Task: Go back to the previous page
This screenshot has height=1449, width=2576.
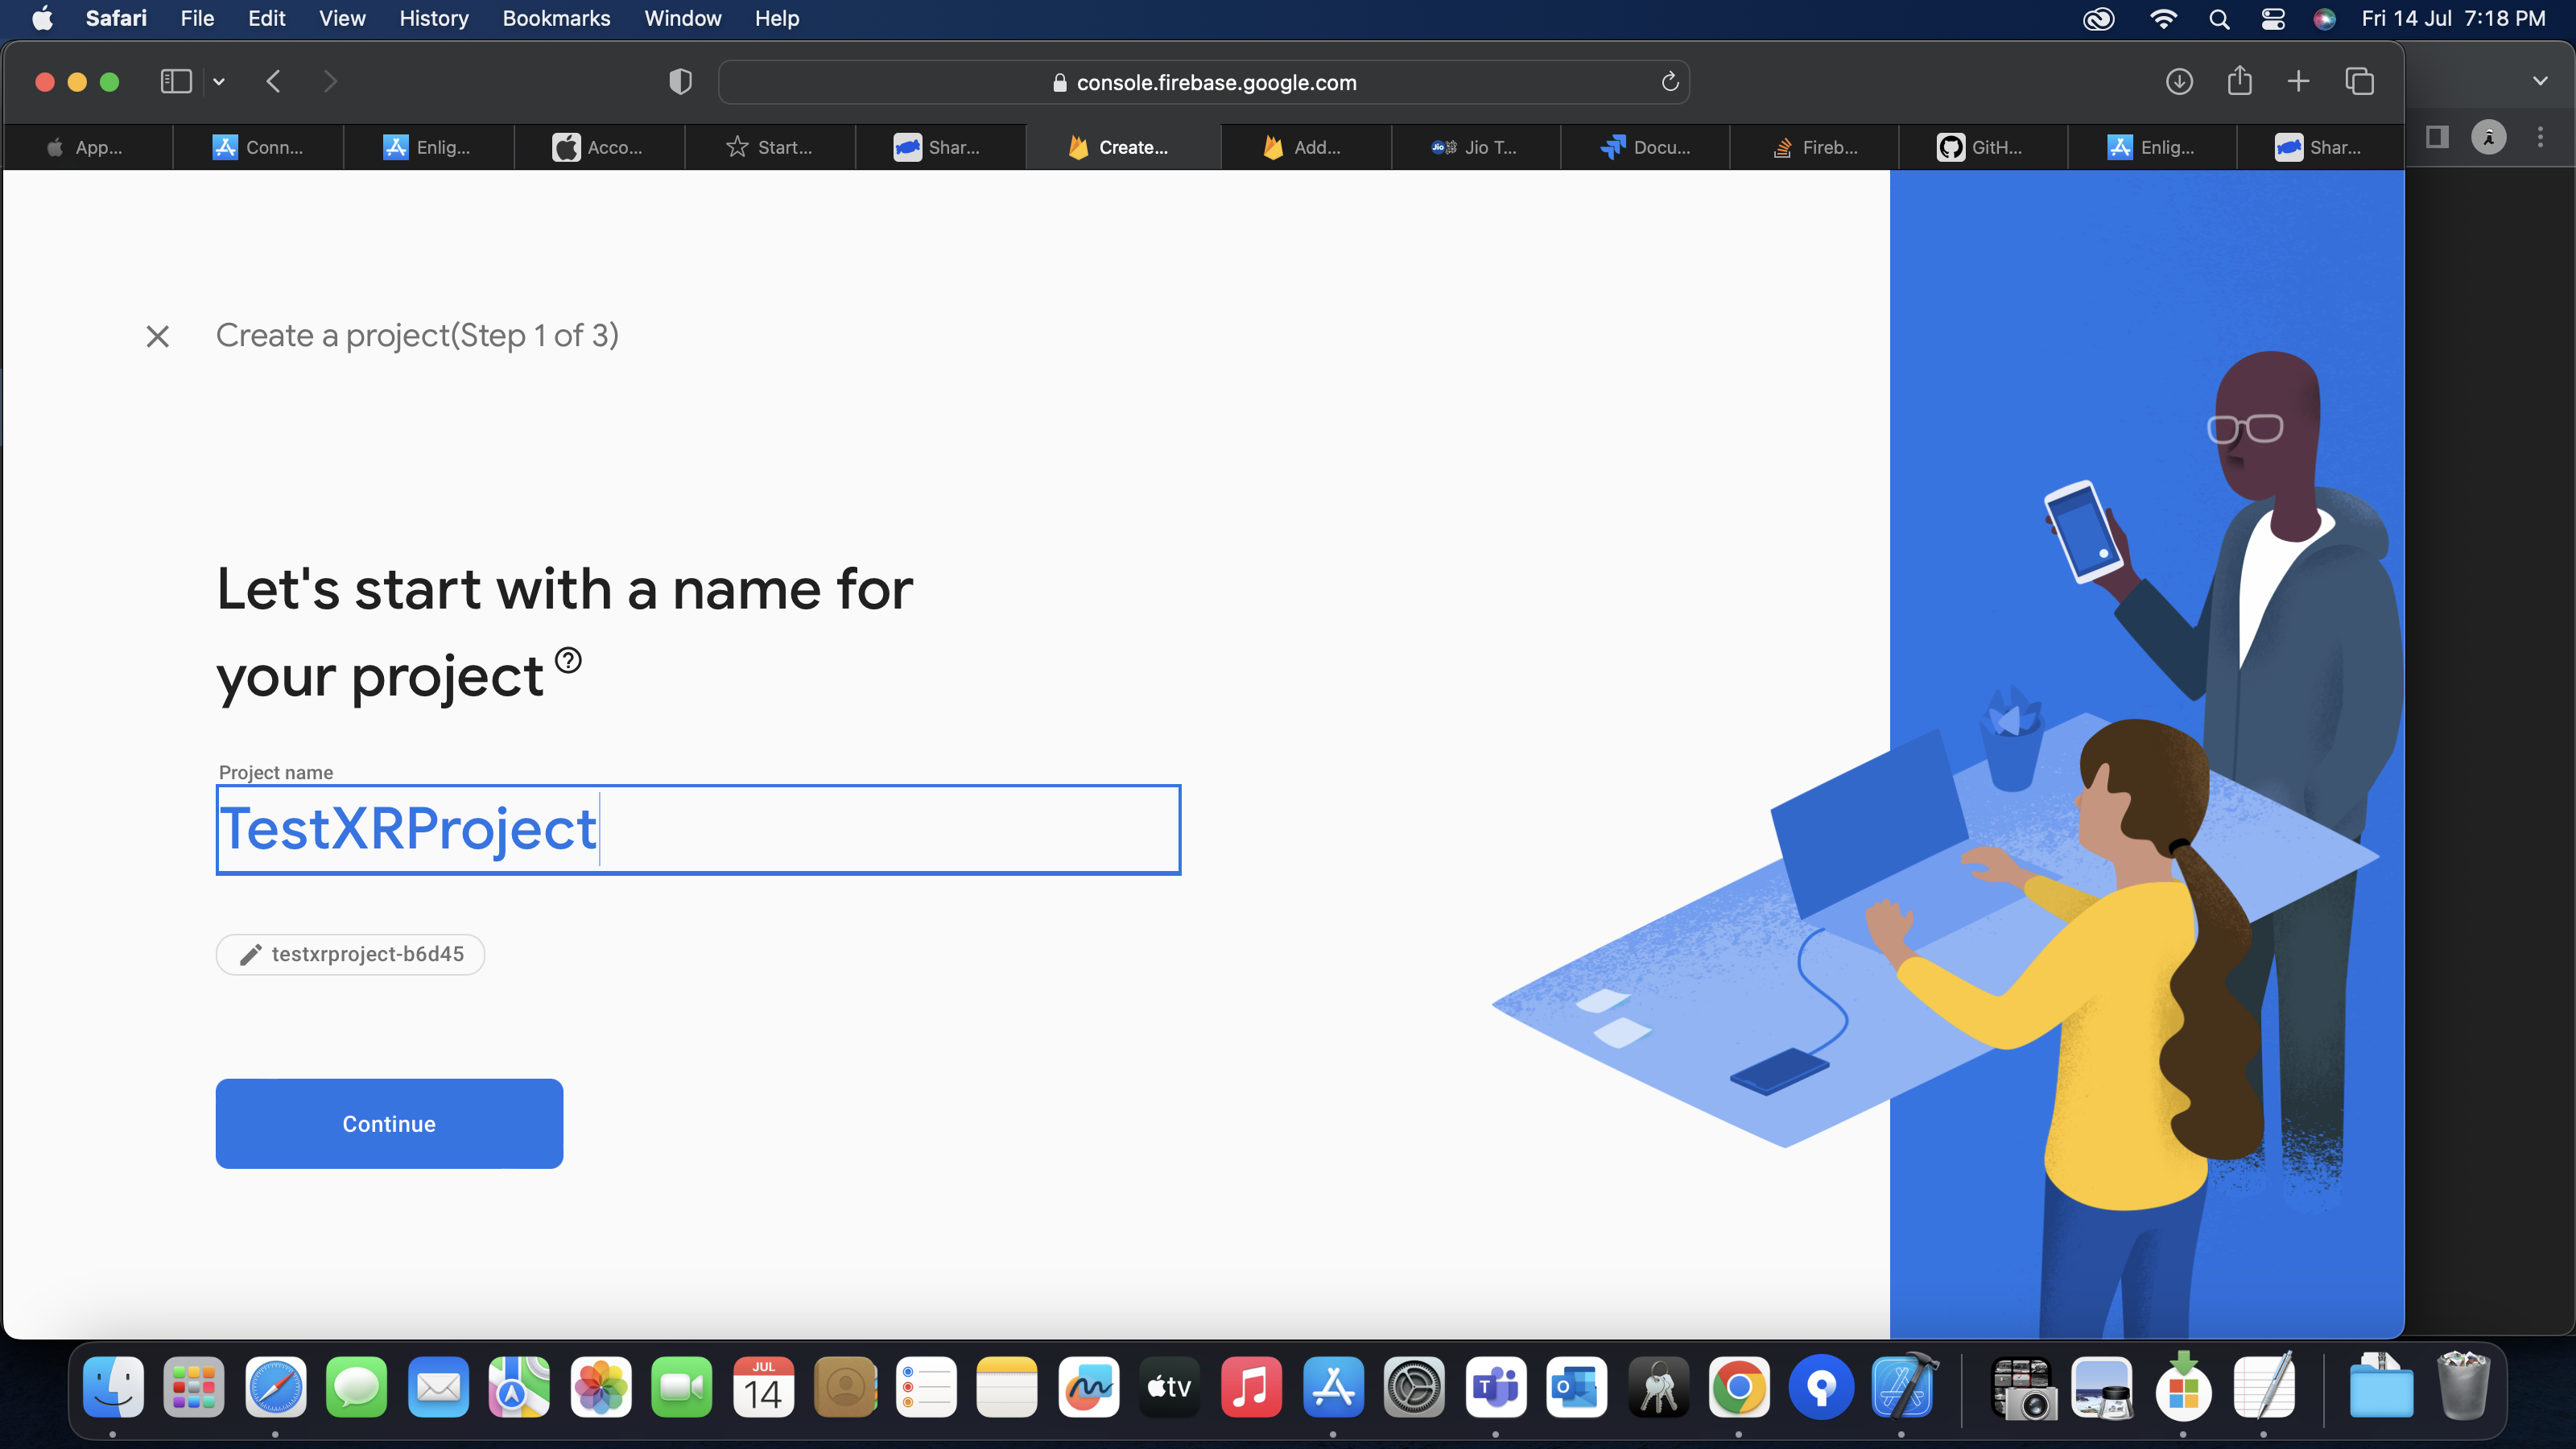Action: coord(273,81)
